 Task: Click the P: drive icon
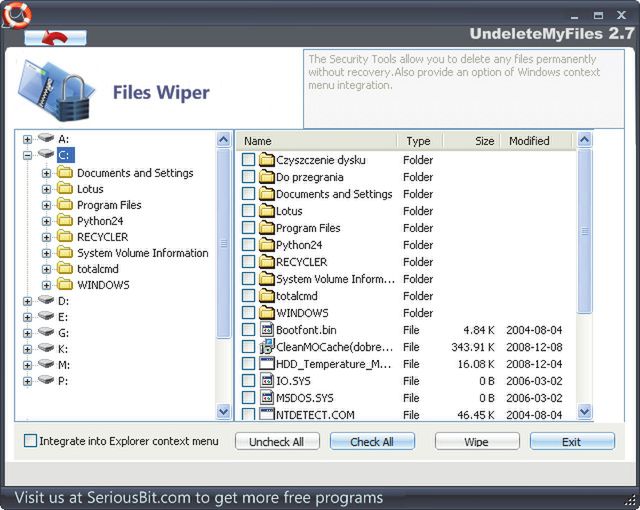click(x=46, y=380)
